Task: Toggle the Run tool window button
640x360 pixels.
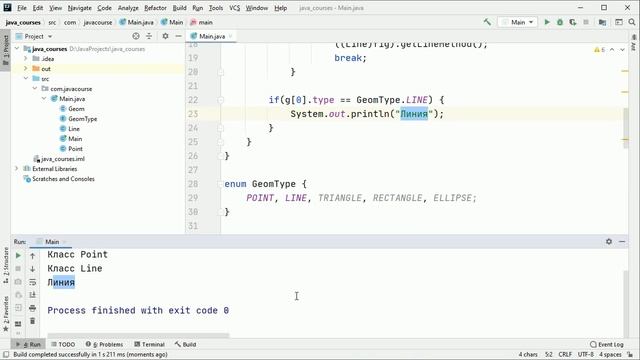Action: 29,344
